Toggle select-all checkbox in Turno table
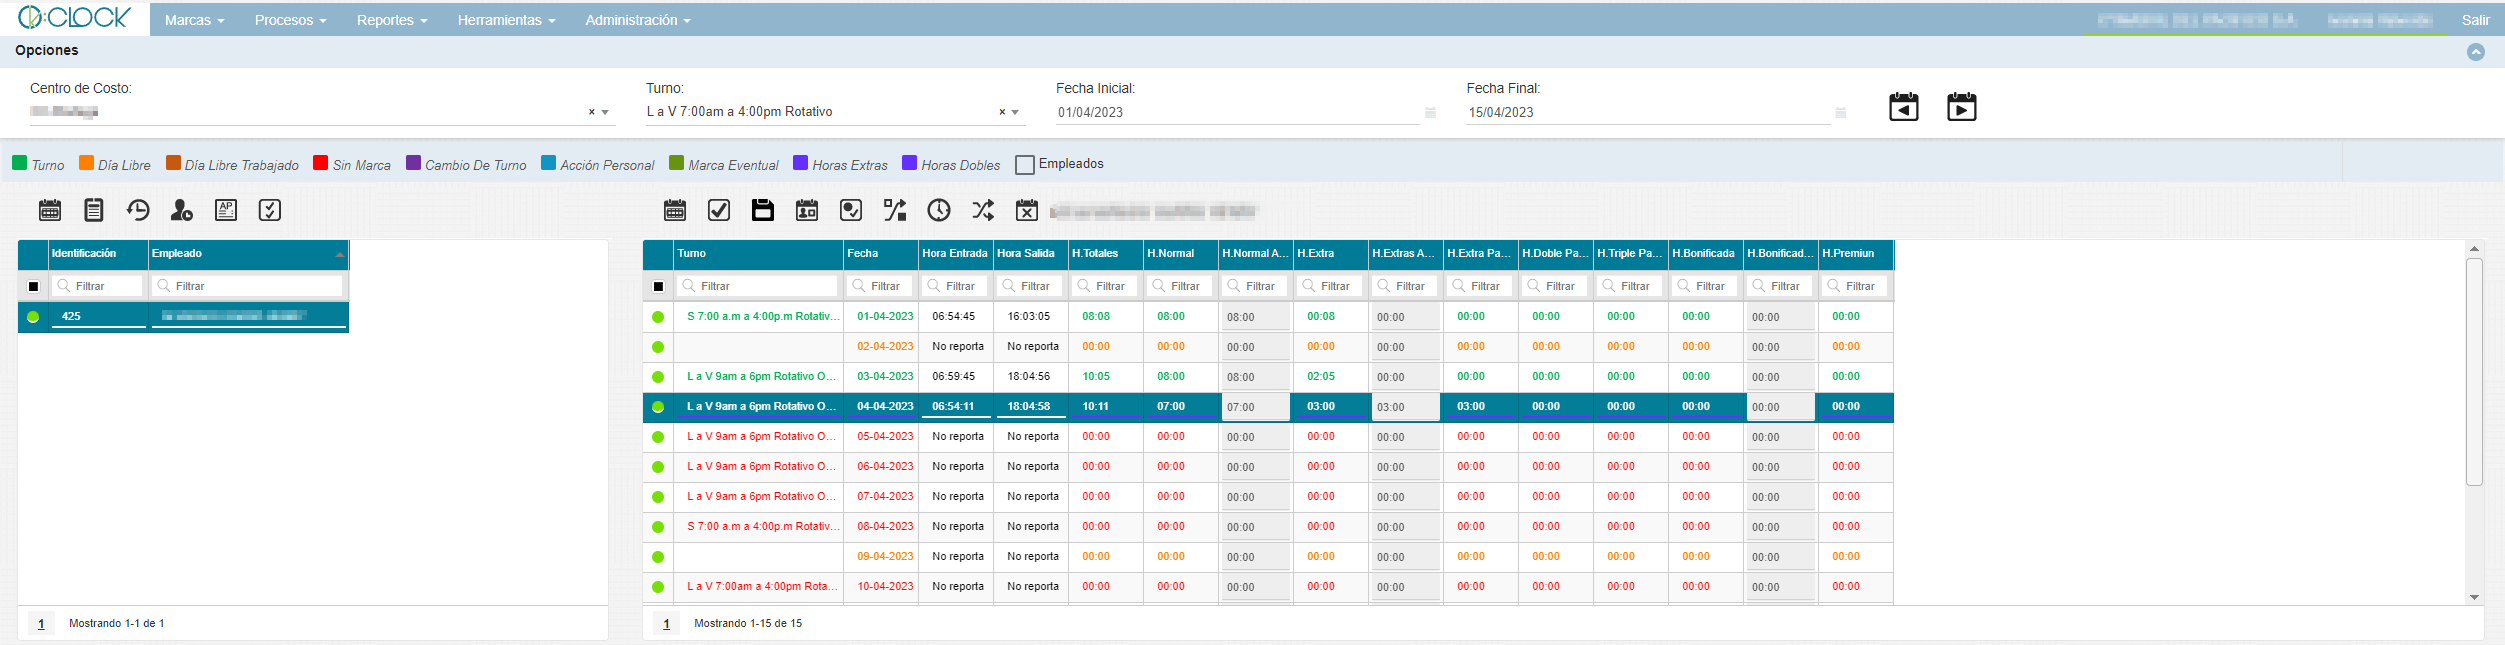This screenshot has width=2505, height=645. coord(658,287)
